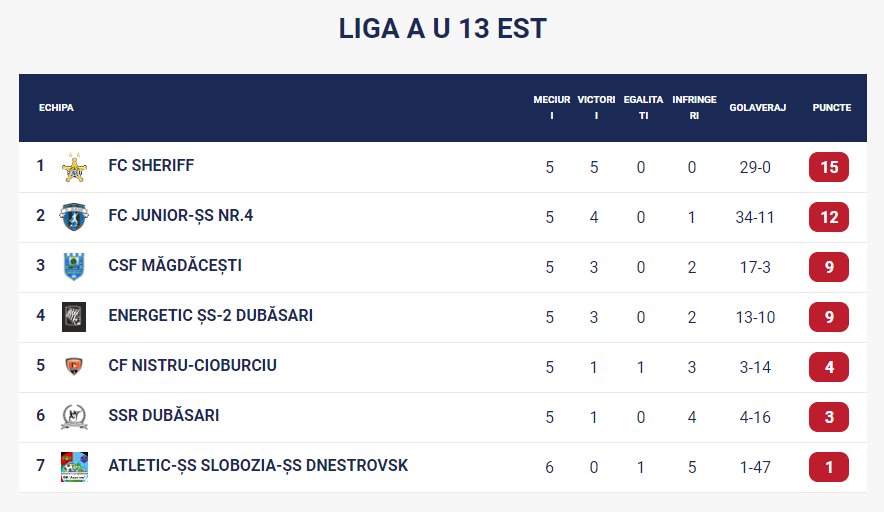Open the FC SHERIFF team page
Screen dimensions: 884x512
coord(151,166)
